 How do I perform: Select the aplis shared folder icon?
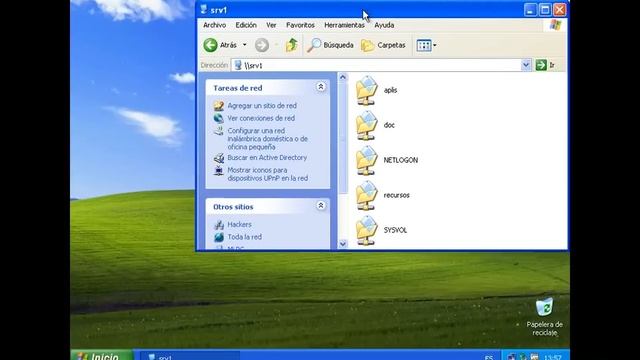[367, 90]
